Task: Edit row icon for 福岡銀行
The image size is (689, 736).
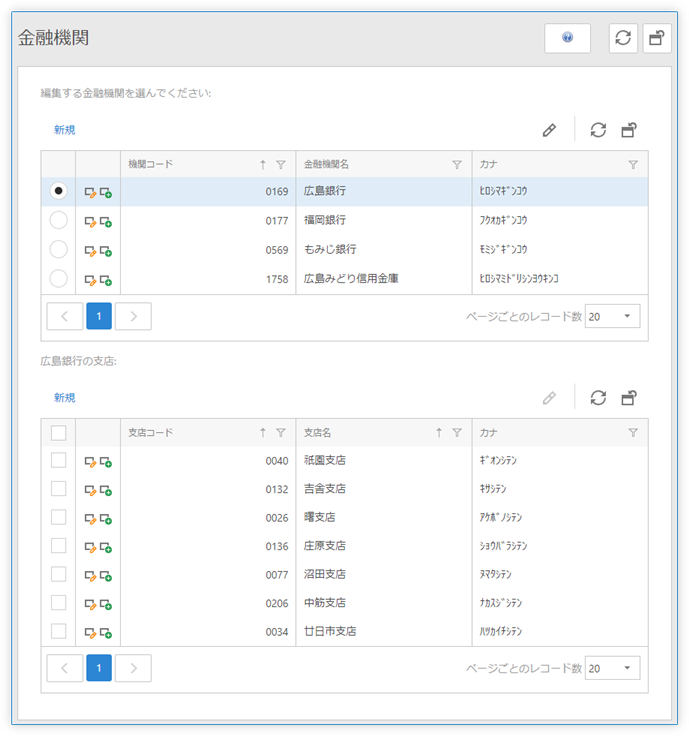Action: point(90,222)
